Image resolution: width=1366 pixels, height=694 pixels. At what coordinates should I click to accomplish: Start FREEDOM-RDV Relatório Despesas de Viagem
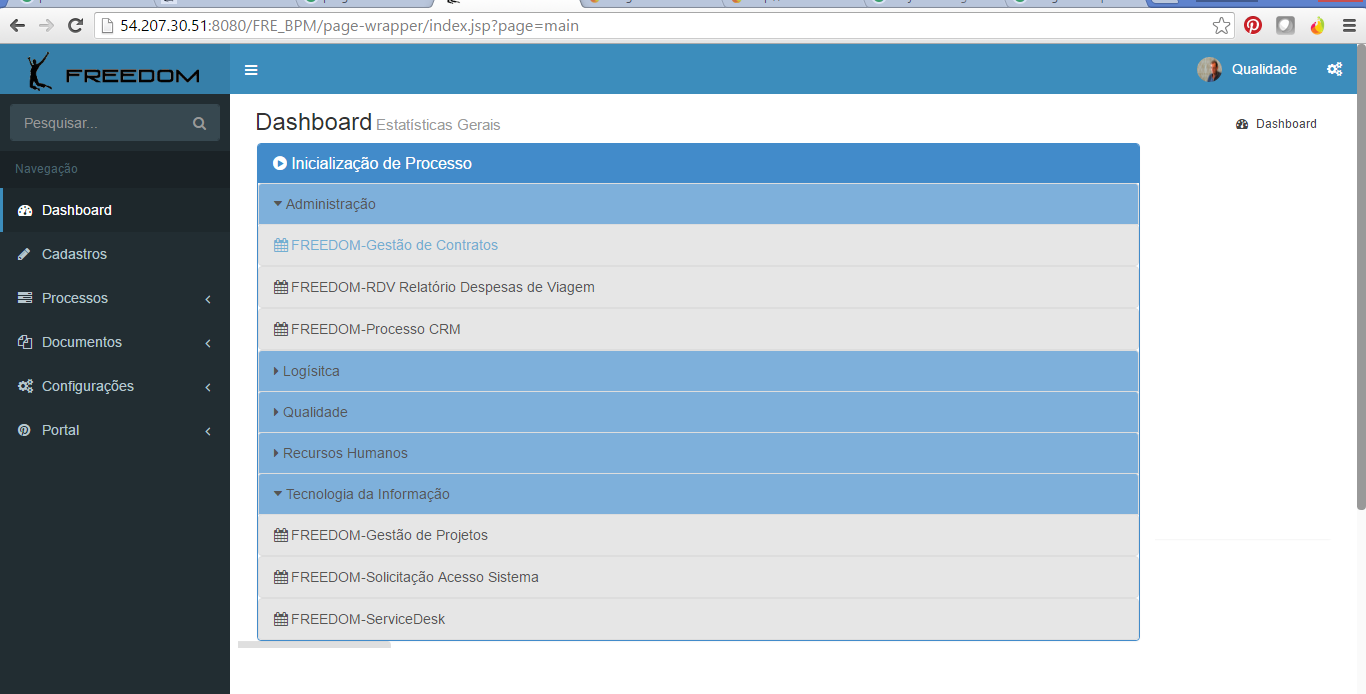point(443,287)
